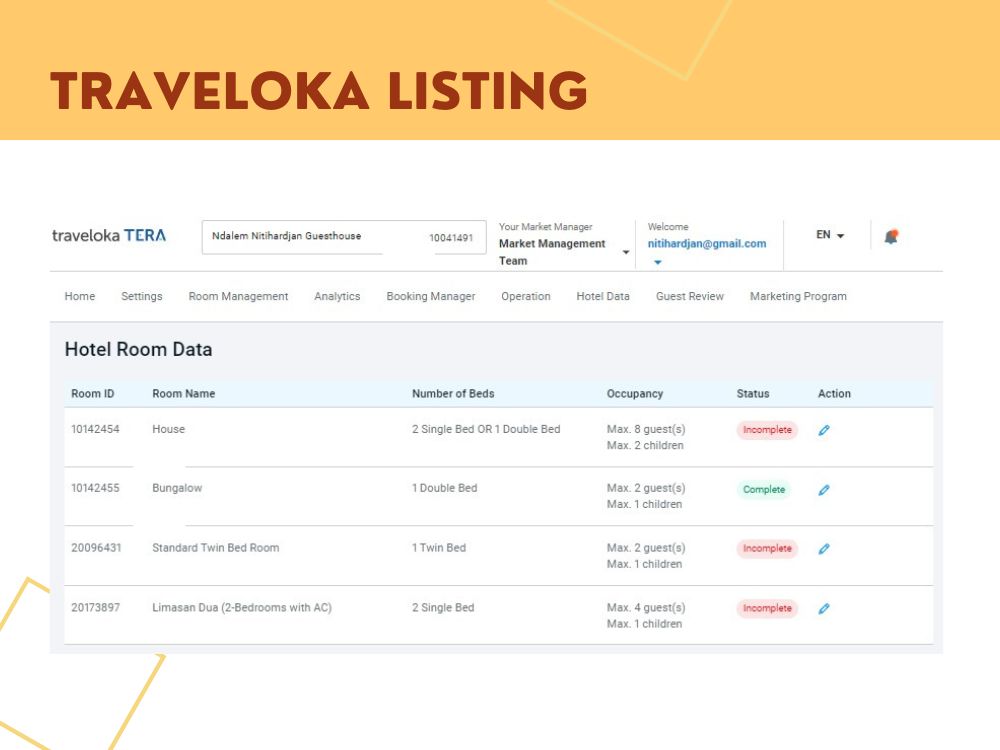The width and height of the screenshot is (1000, 750).
Task: Select room ID 10142454
Action: (x=95, y=429)
